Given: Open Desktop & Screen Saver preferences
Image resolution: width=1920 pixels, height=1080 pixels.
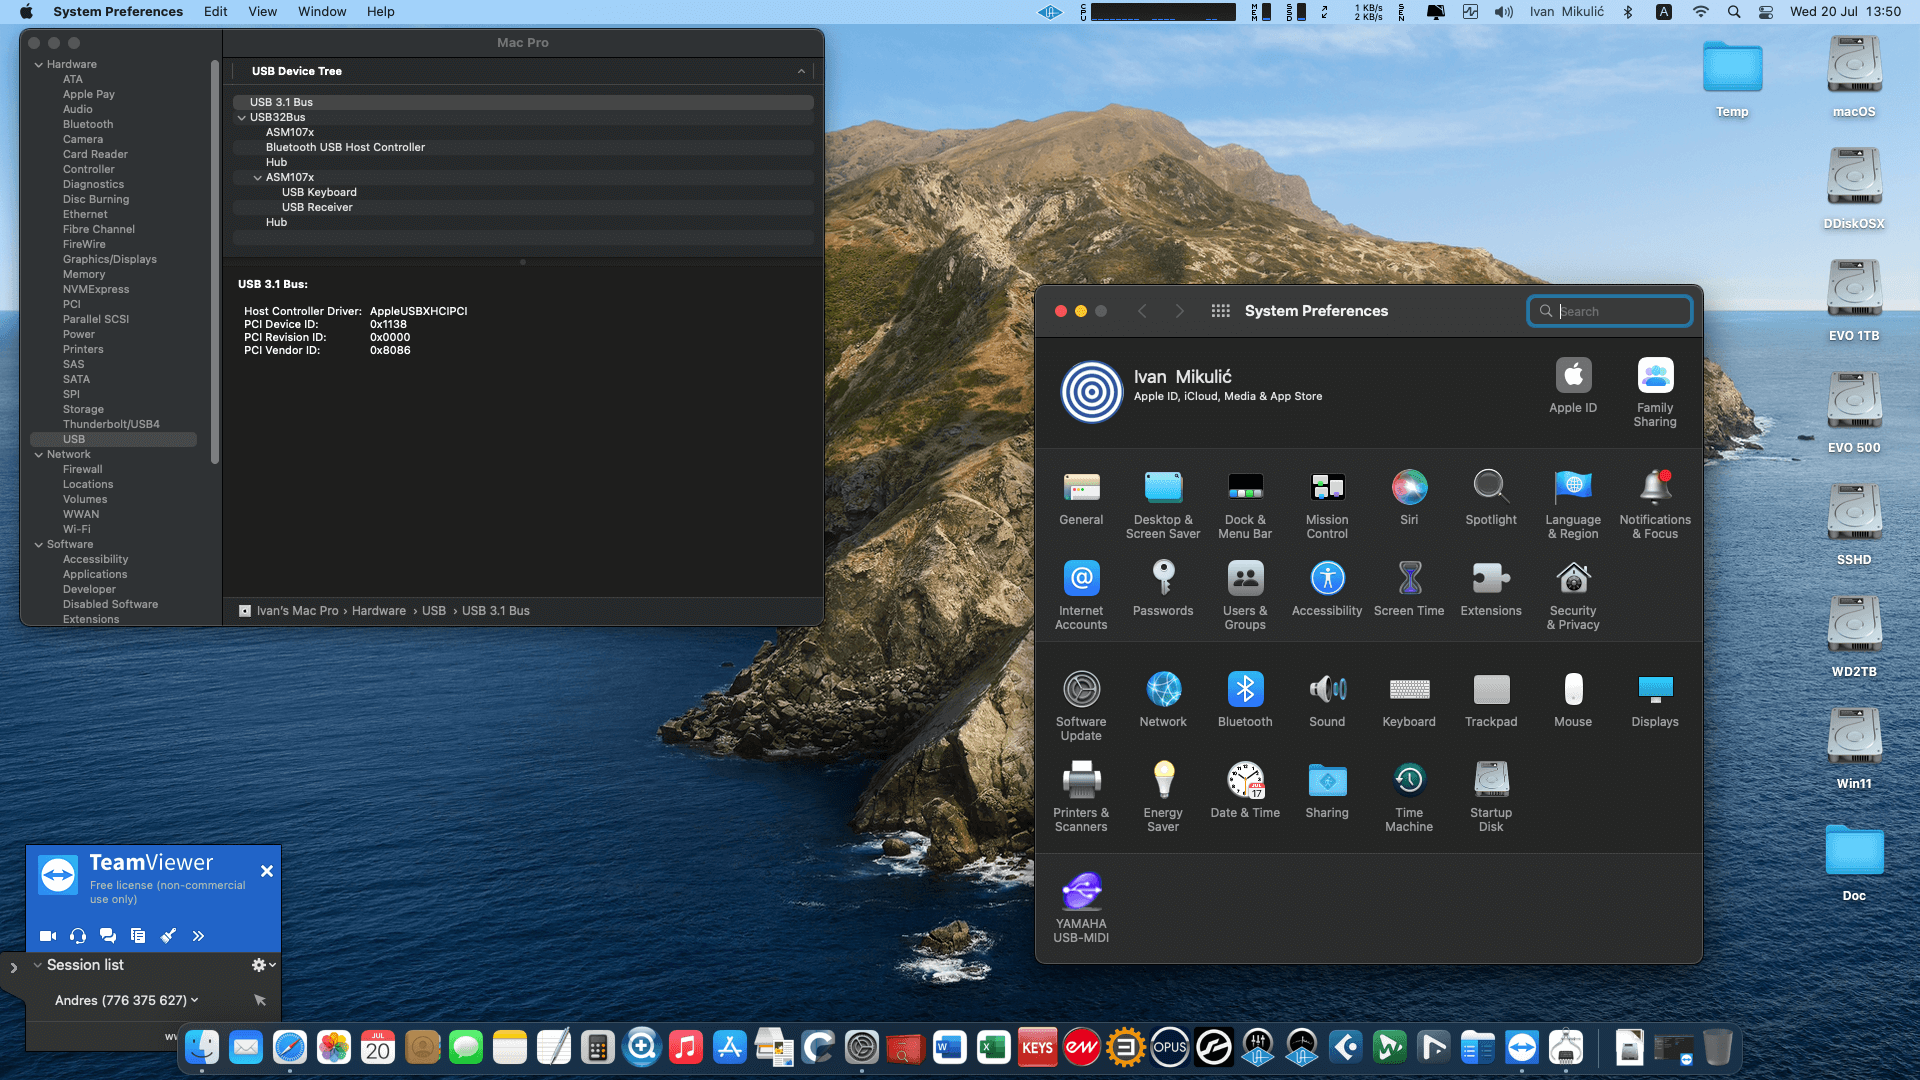Looking at the screenshot, I should pos(1163,505).
